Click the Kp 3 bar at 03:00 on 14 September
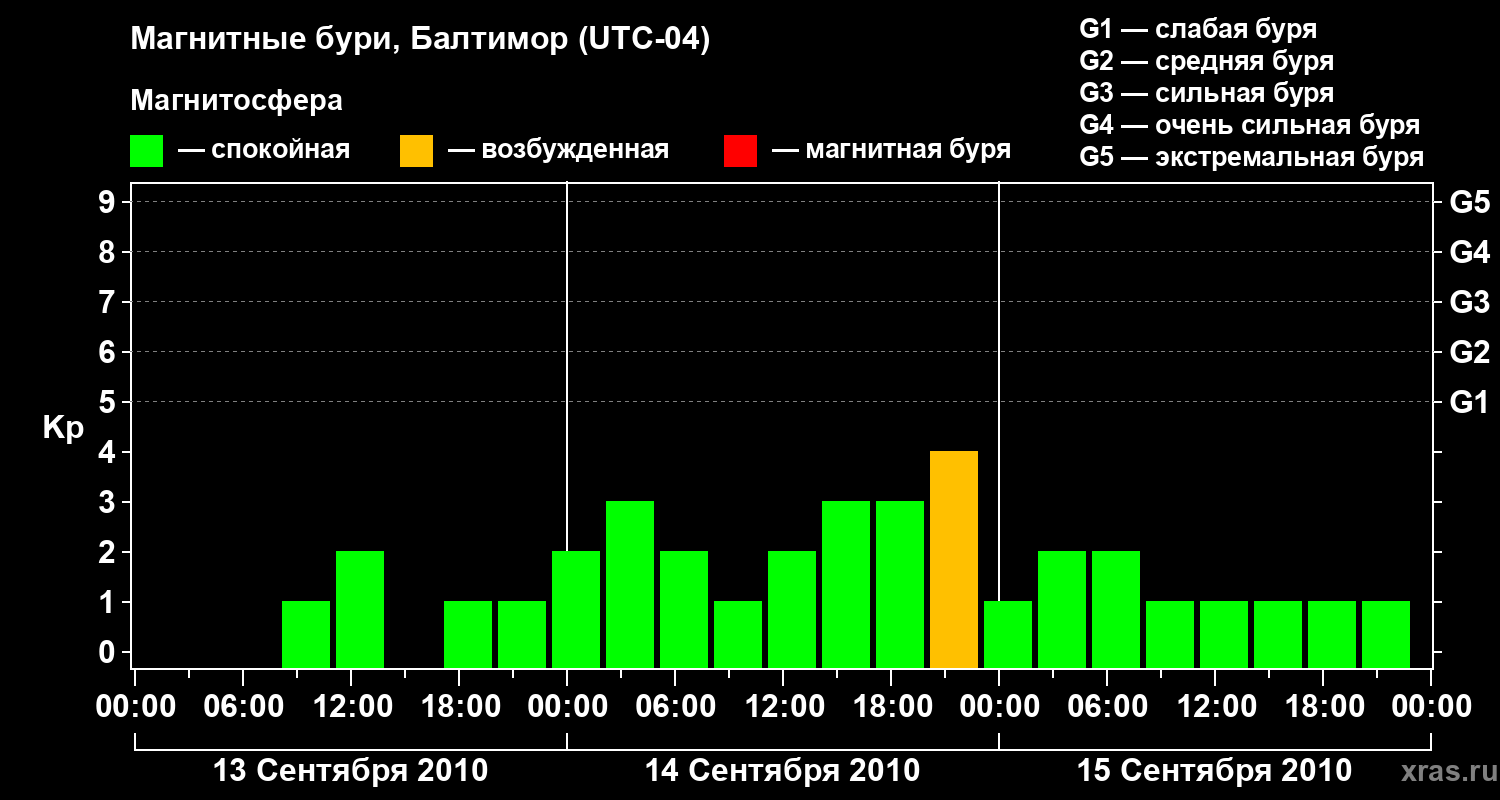Image resolution: width=1500 pixels, height=800 pixels. [x=630, y=585]
